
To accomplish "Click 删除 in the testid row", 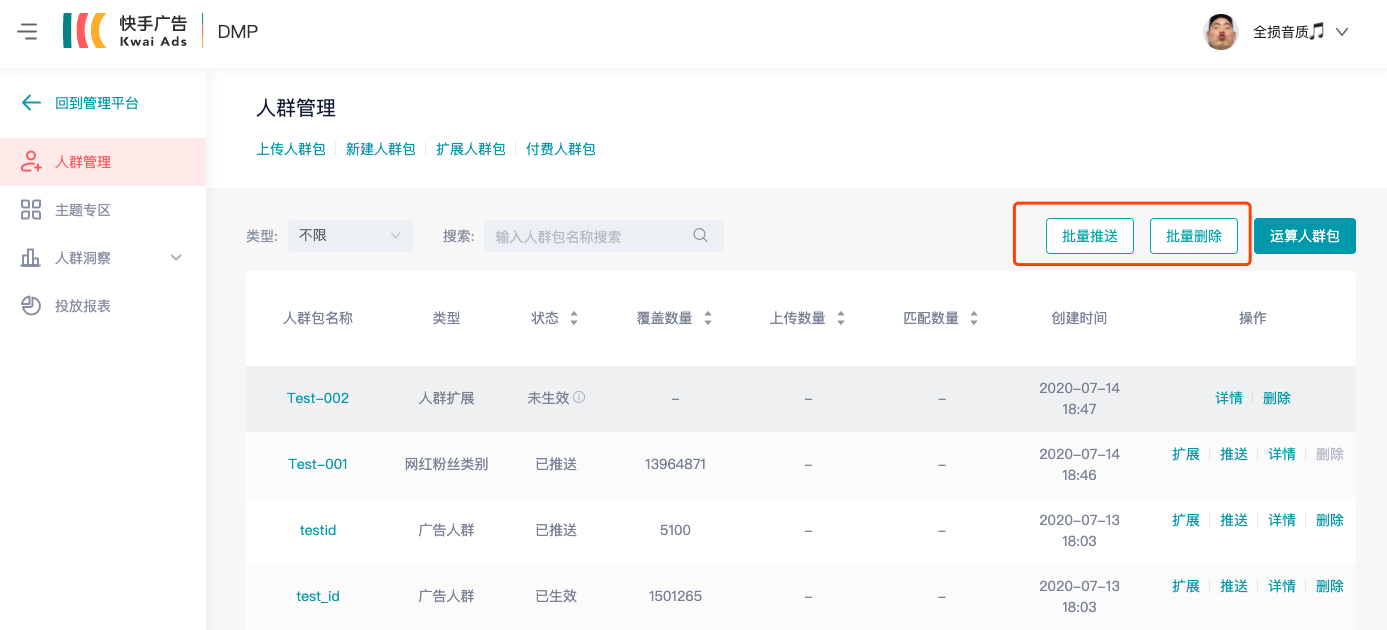I will [1330, 520].
